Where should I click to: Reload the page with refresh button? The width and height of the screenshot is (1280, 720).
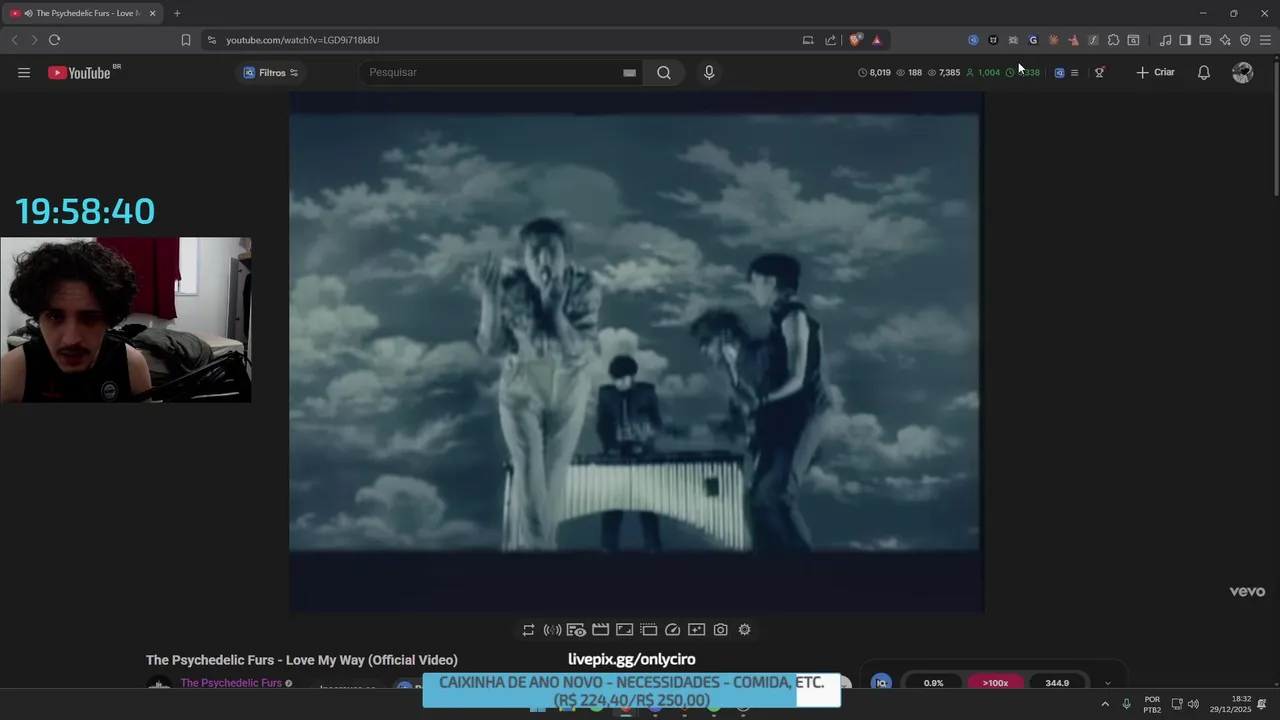[54, 40]
